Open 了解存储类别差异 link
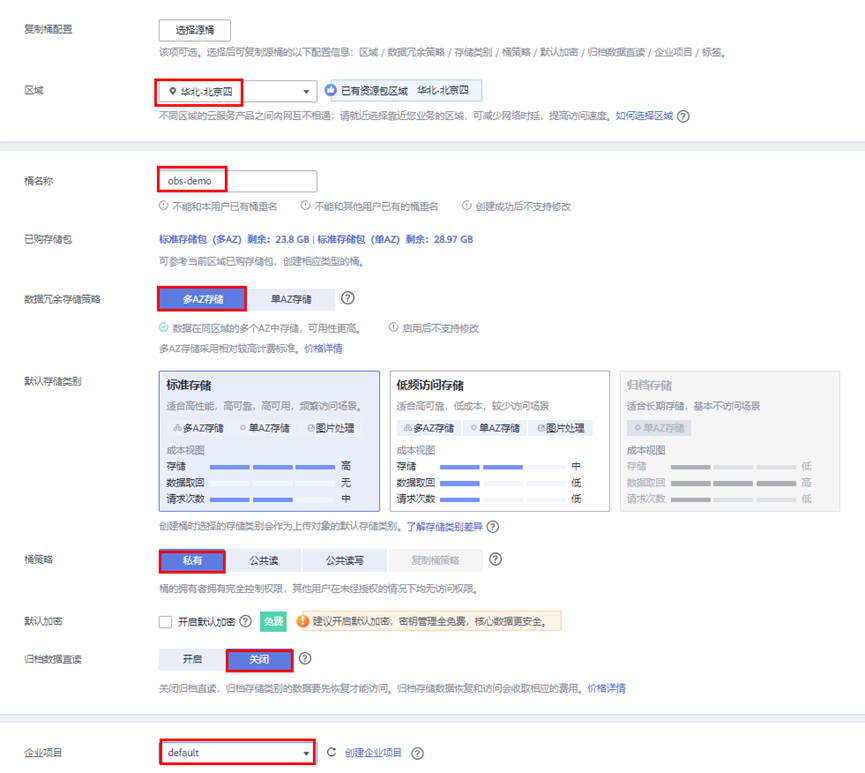 (445, 527)
